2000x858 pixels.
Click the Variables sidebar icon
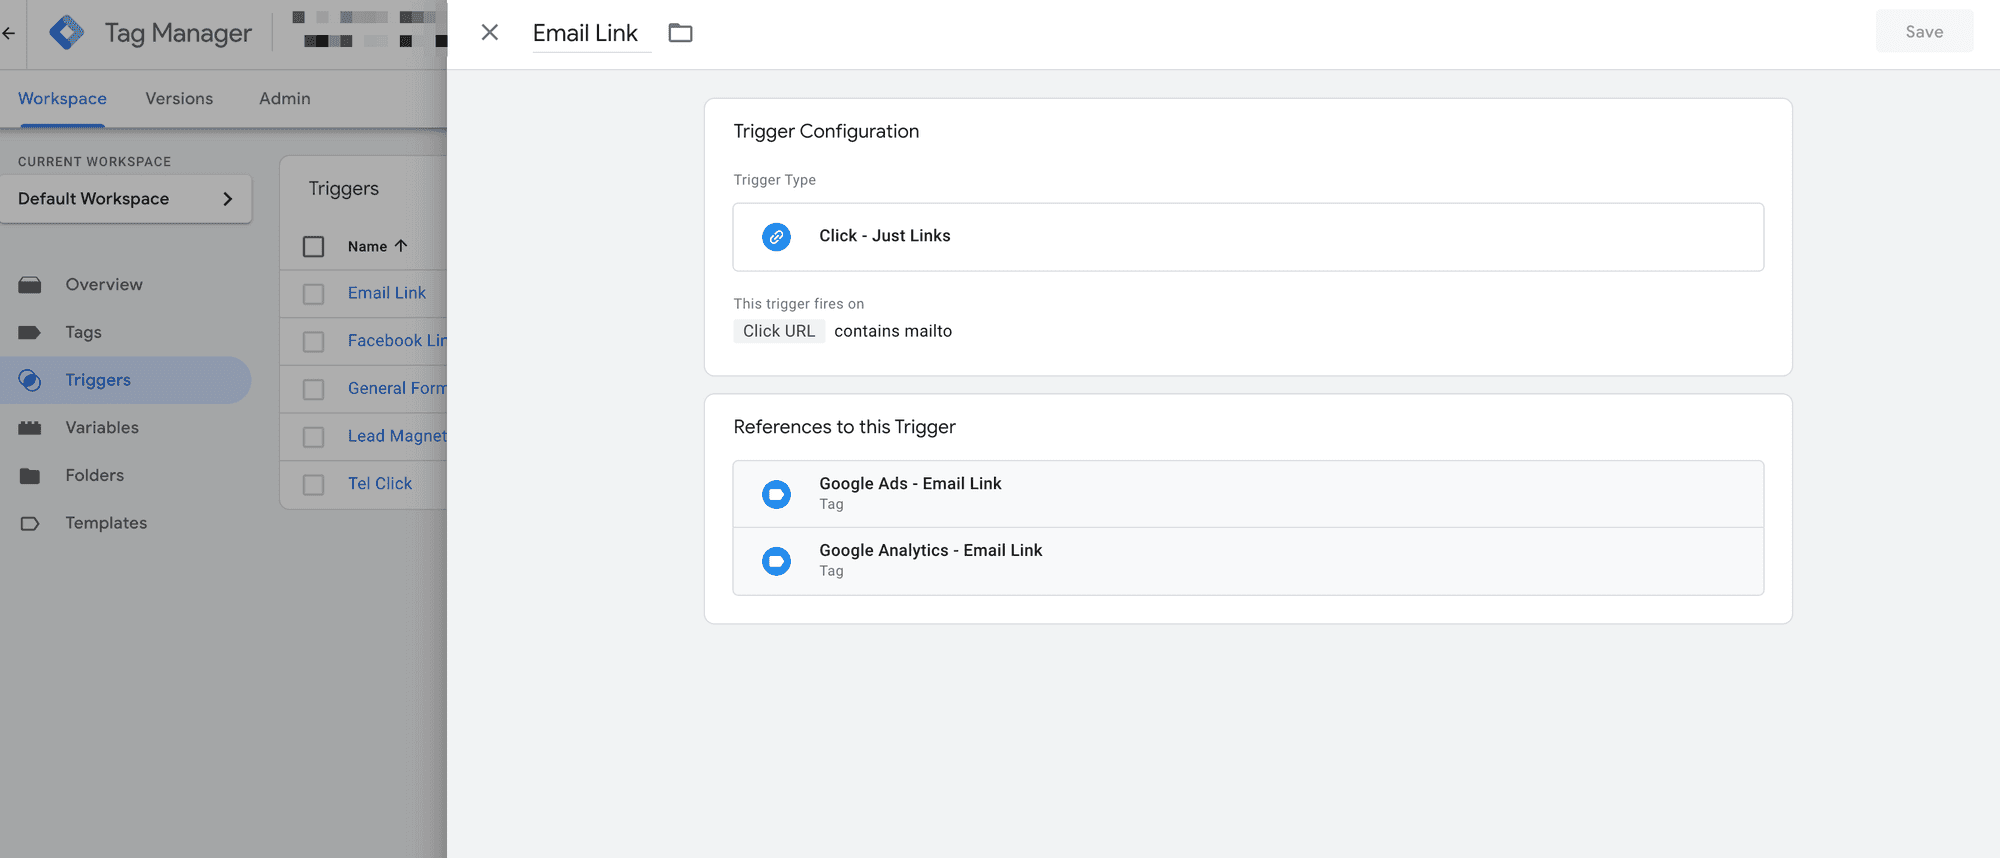coord(30,428)
